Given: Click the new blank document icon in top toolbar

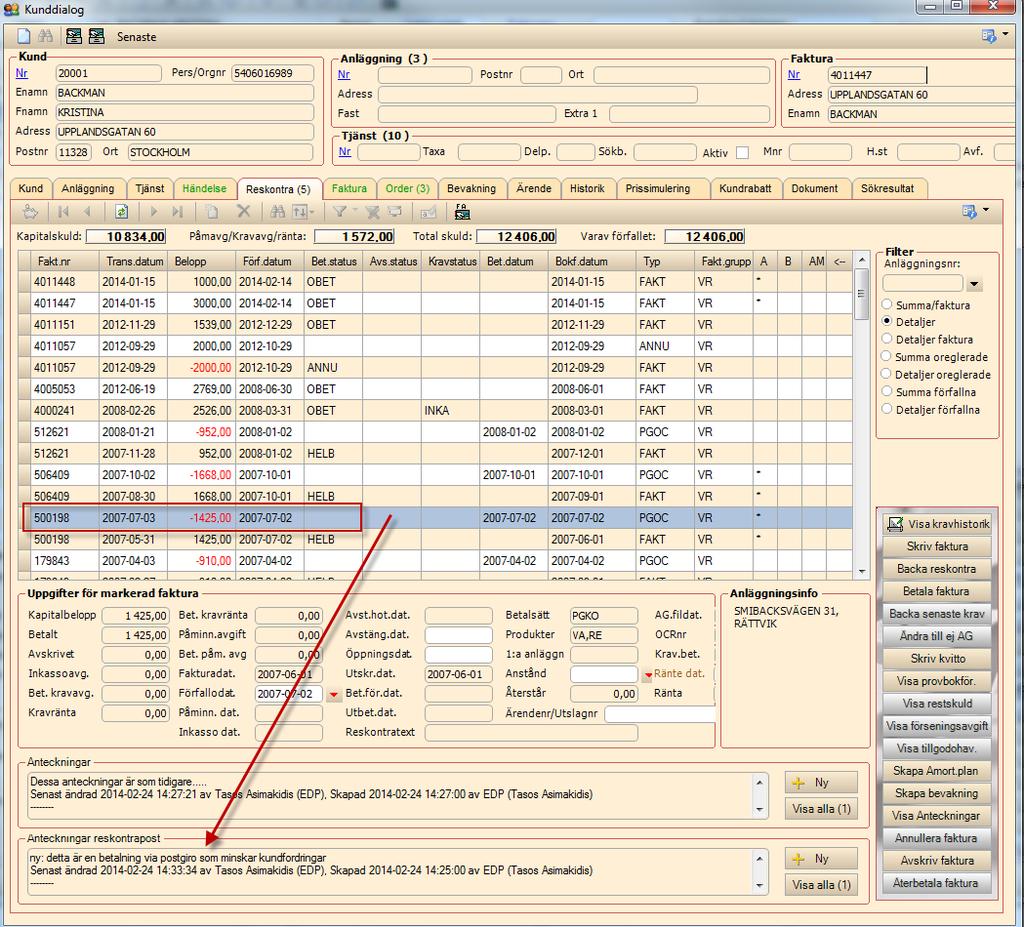Looking at the screenshot, I should click(x=24, y=36).
